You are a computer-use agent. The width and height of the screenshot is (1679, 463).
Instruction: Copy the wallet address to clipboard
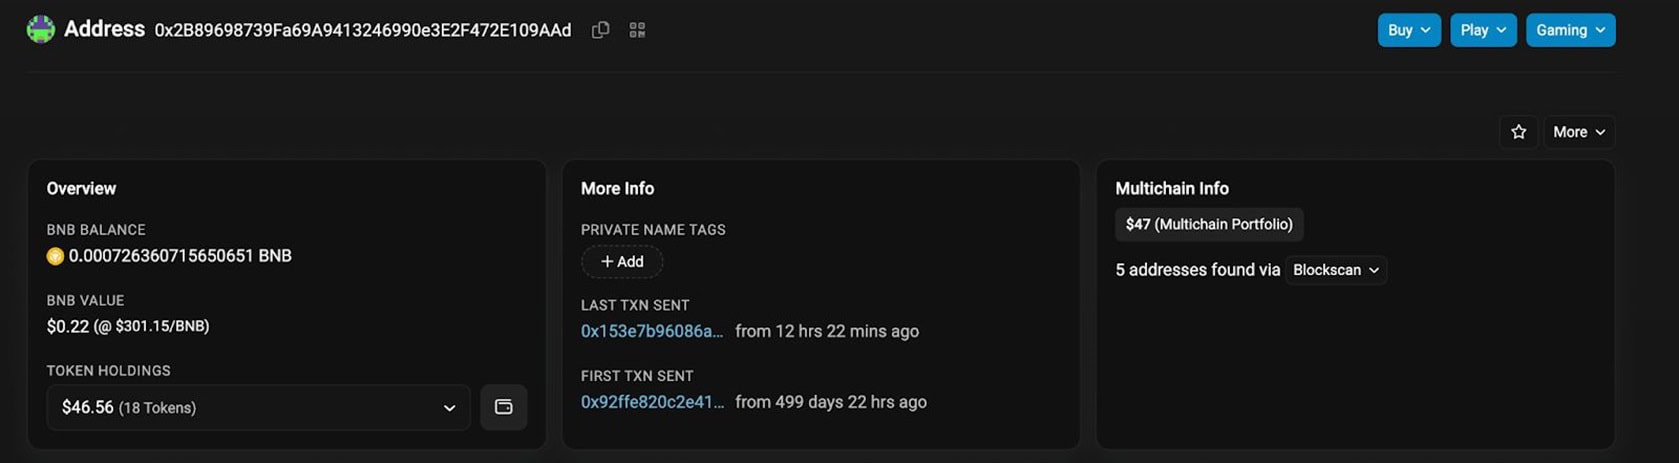[600, 30]
